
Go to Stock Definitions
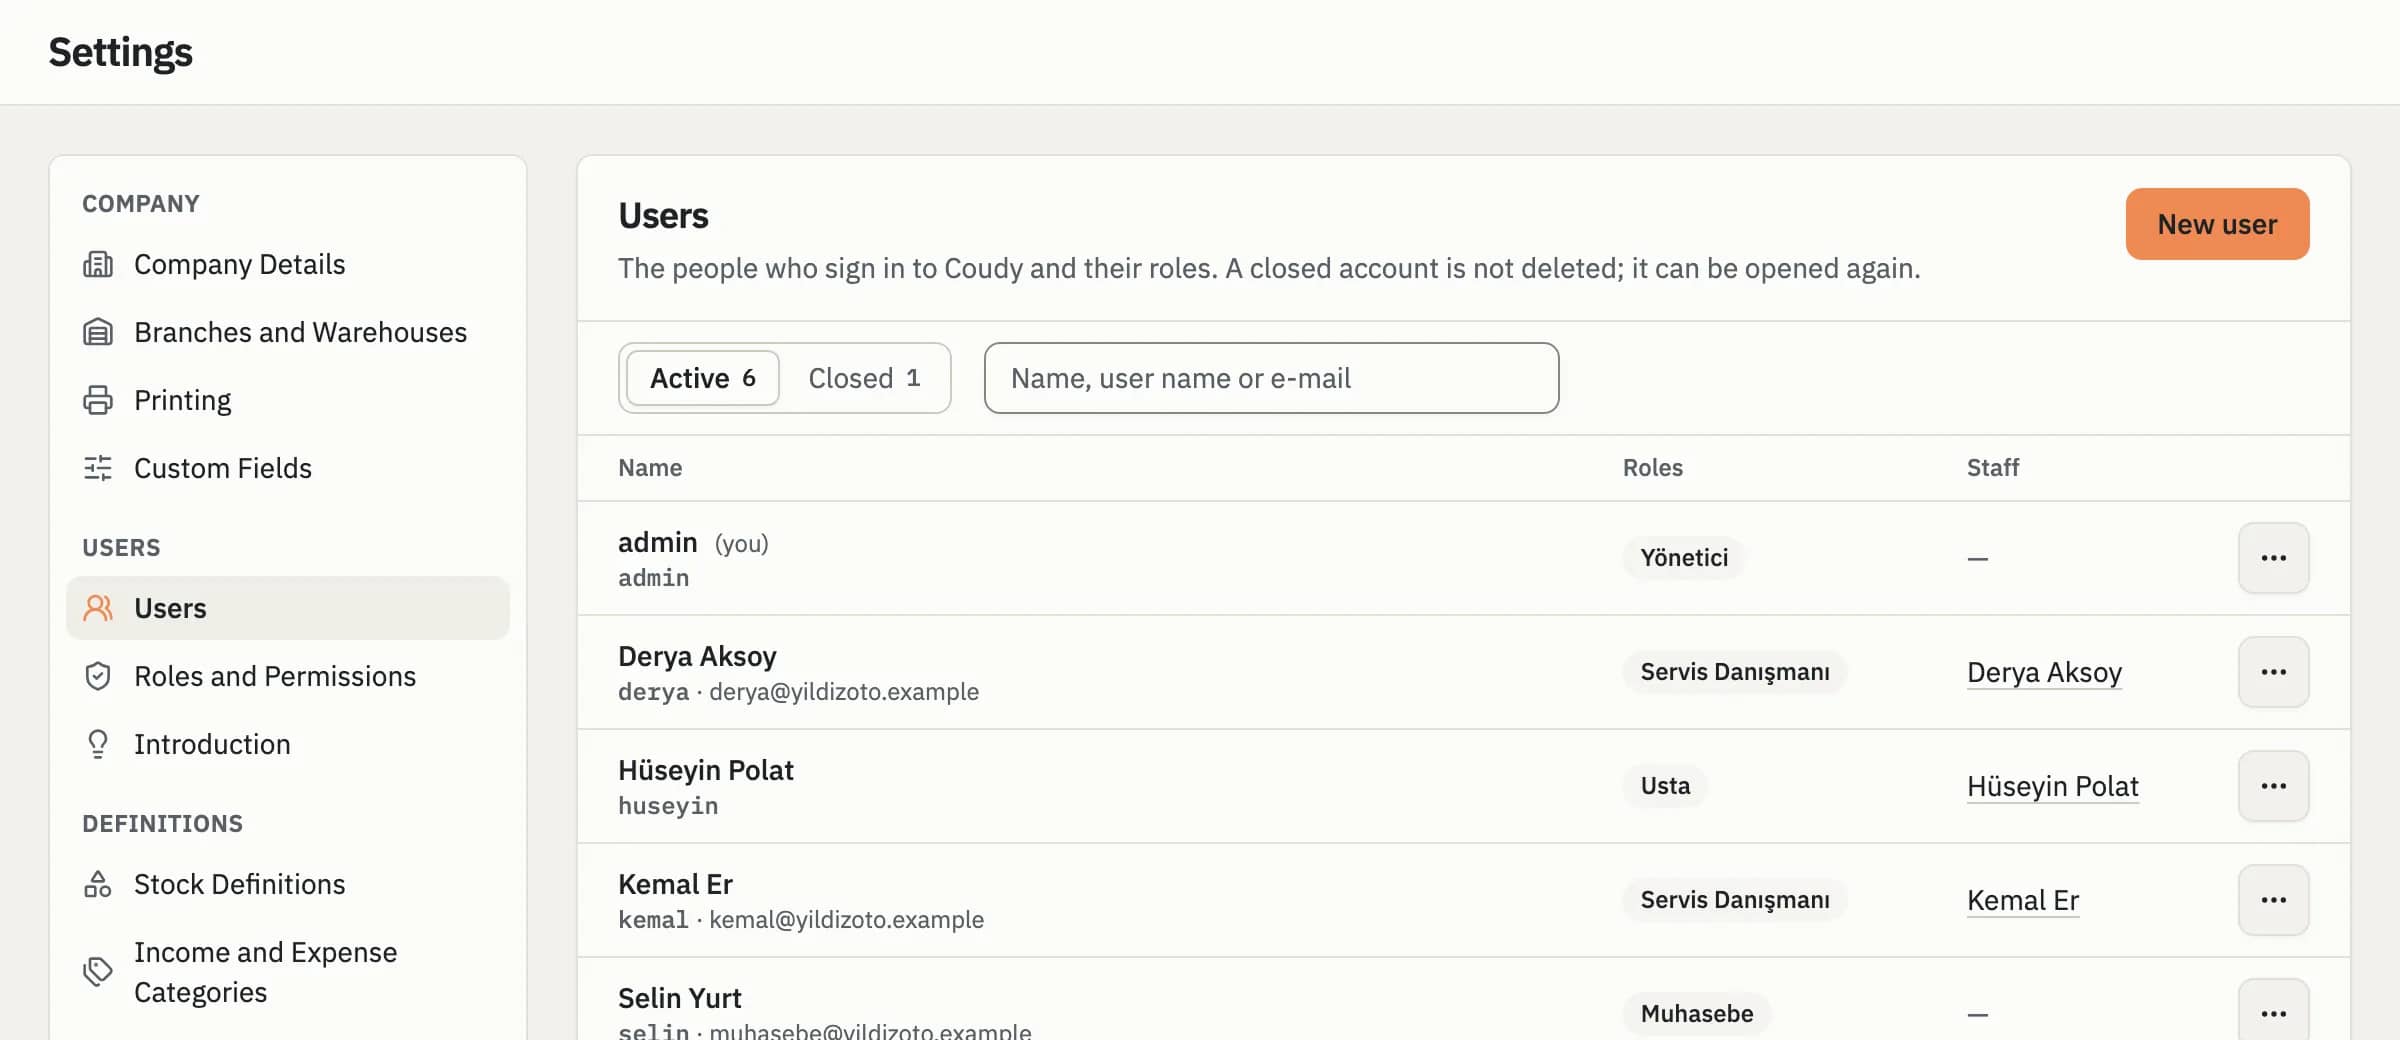(288, 884)
